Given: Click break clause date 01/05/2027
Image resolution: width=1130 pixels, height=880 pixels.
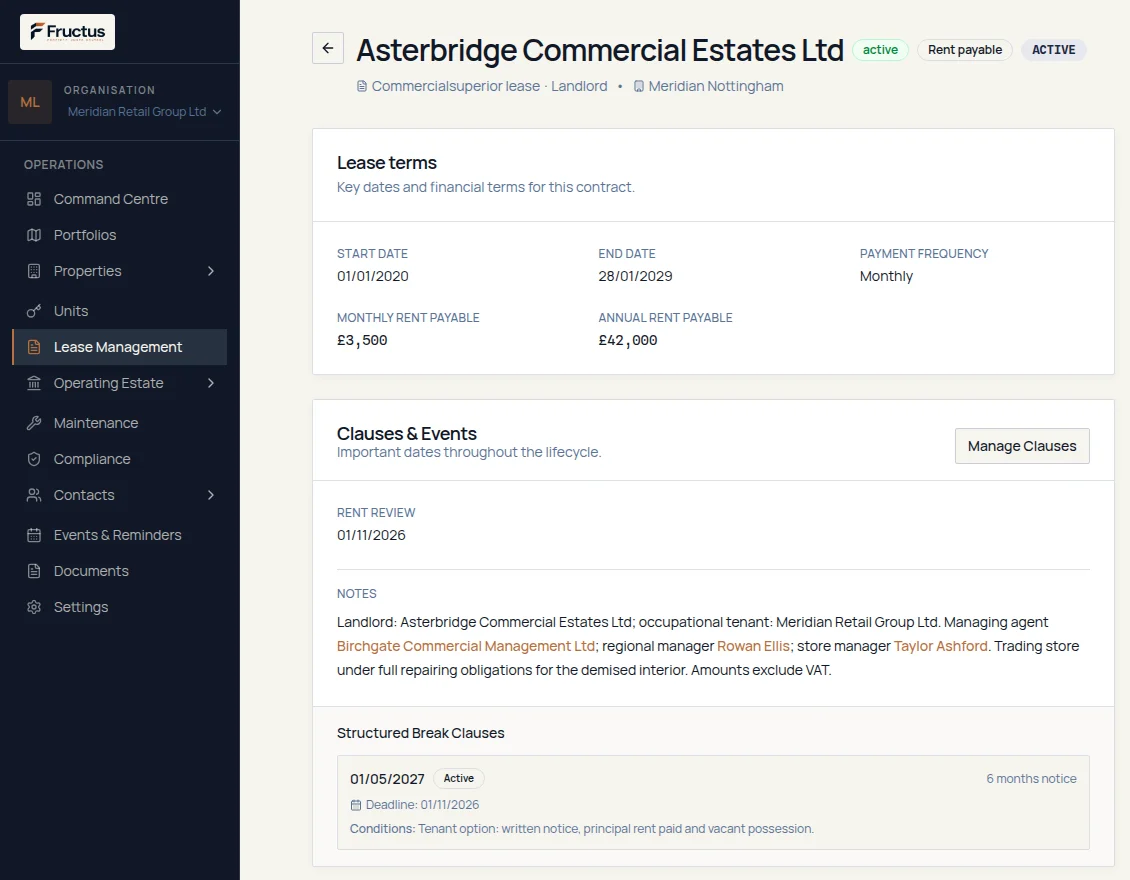Looking at the screenshot, I should pos(387,779).
